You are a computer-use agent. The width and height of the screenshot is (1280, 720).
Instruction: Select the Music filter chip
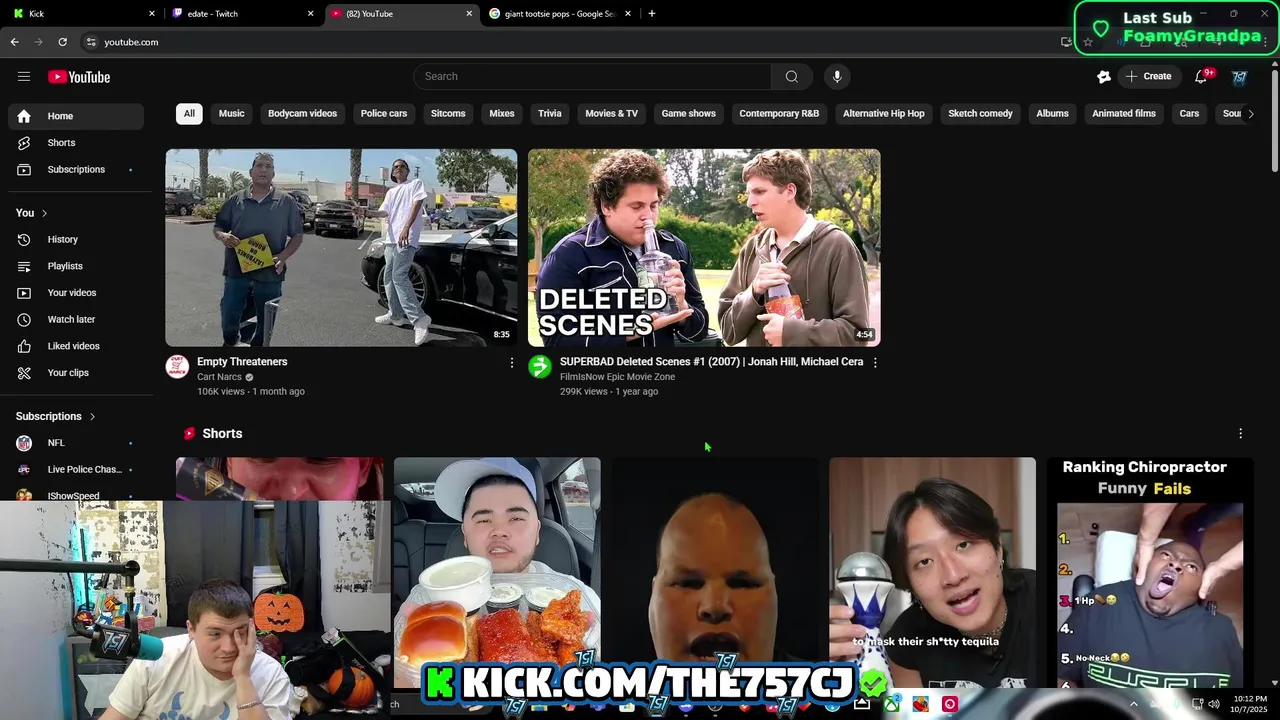(232, 114)
